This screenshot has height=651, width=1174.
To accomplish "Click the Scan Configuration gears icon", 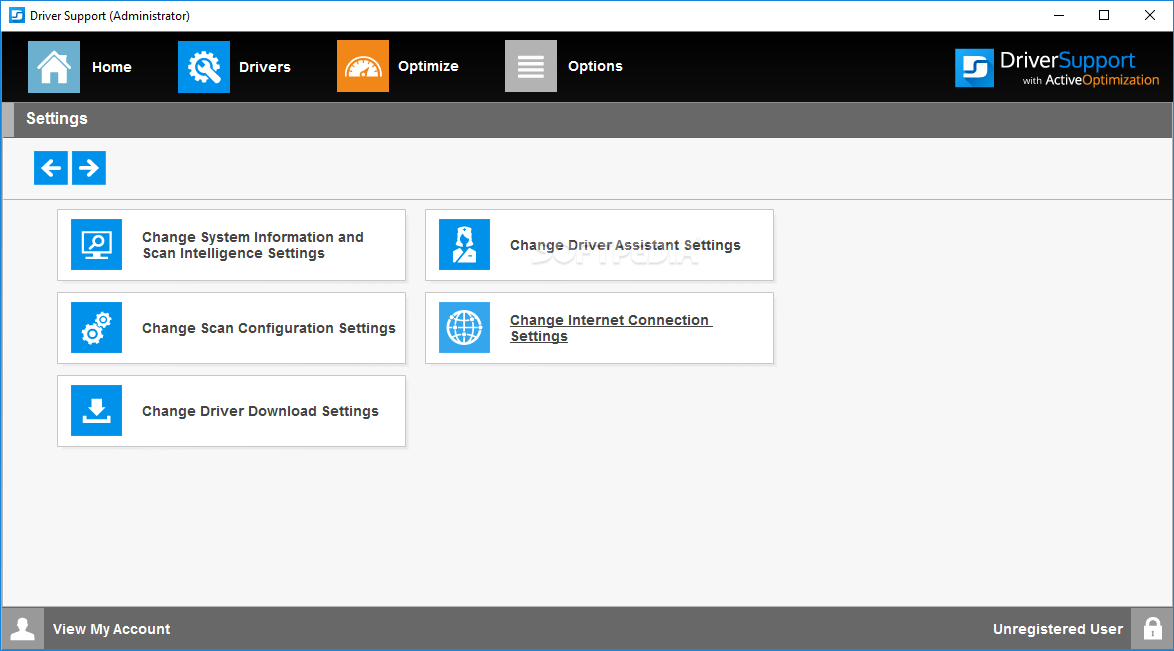I will 97,327.
